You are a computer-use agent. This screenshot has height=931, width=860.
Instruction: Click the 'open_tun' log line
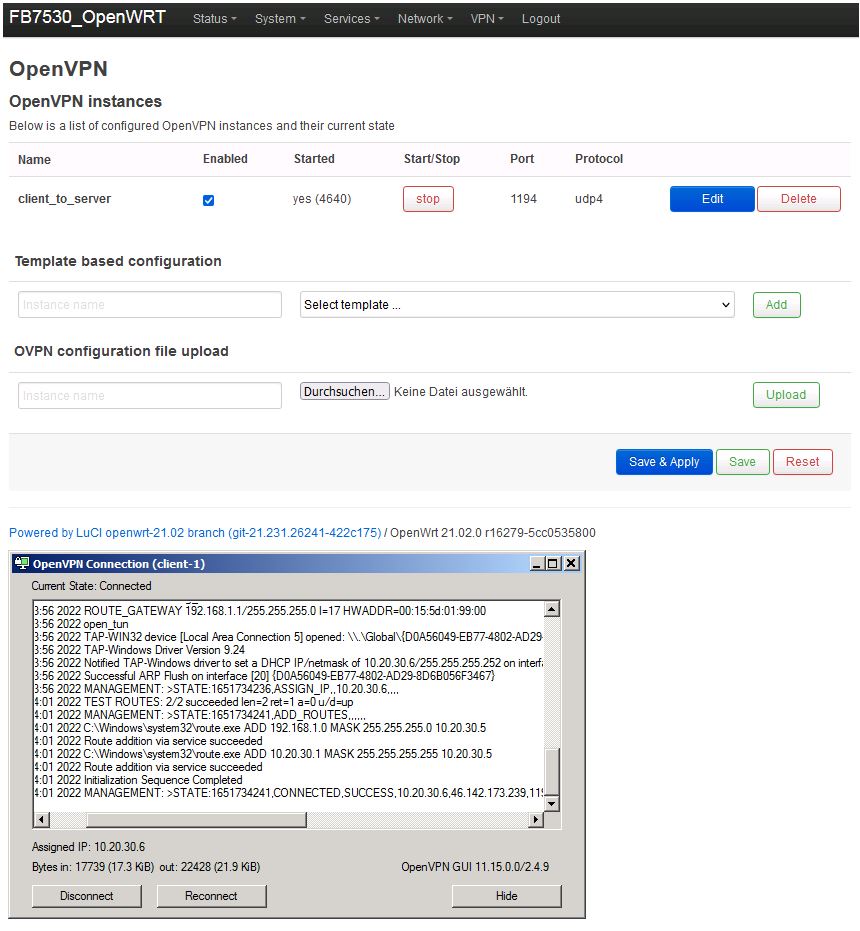(81, 623)
